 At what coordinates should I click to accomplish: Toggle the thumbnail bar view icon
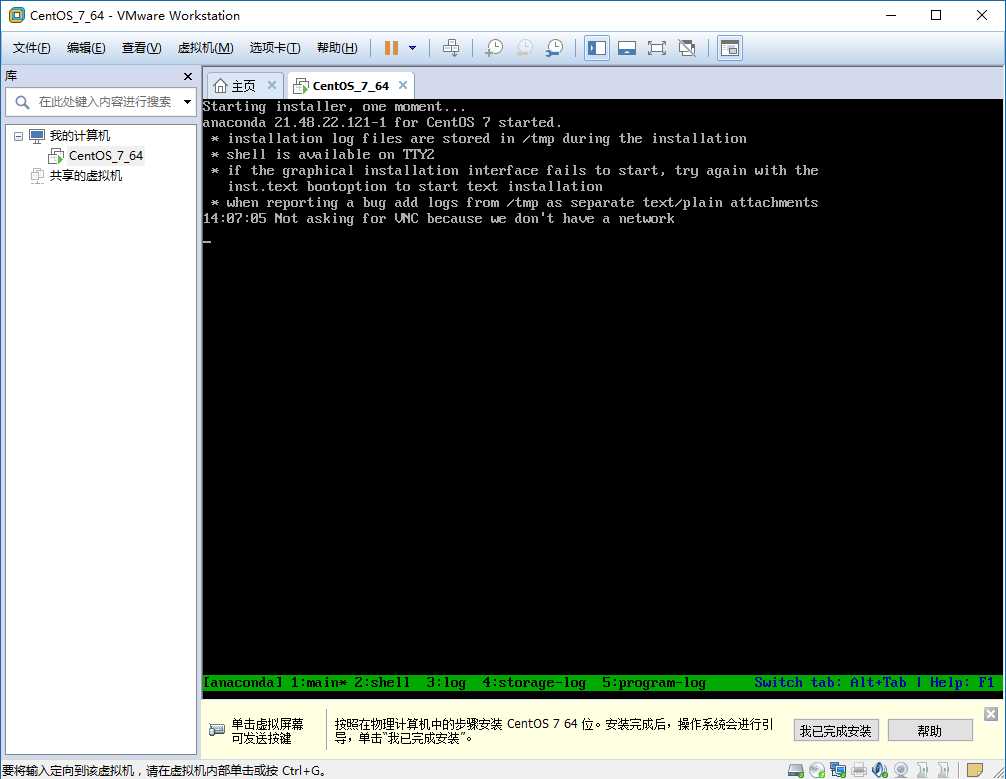[627, 48]
